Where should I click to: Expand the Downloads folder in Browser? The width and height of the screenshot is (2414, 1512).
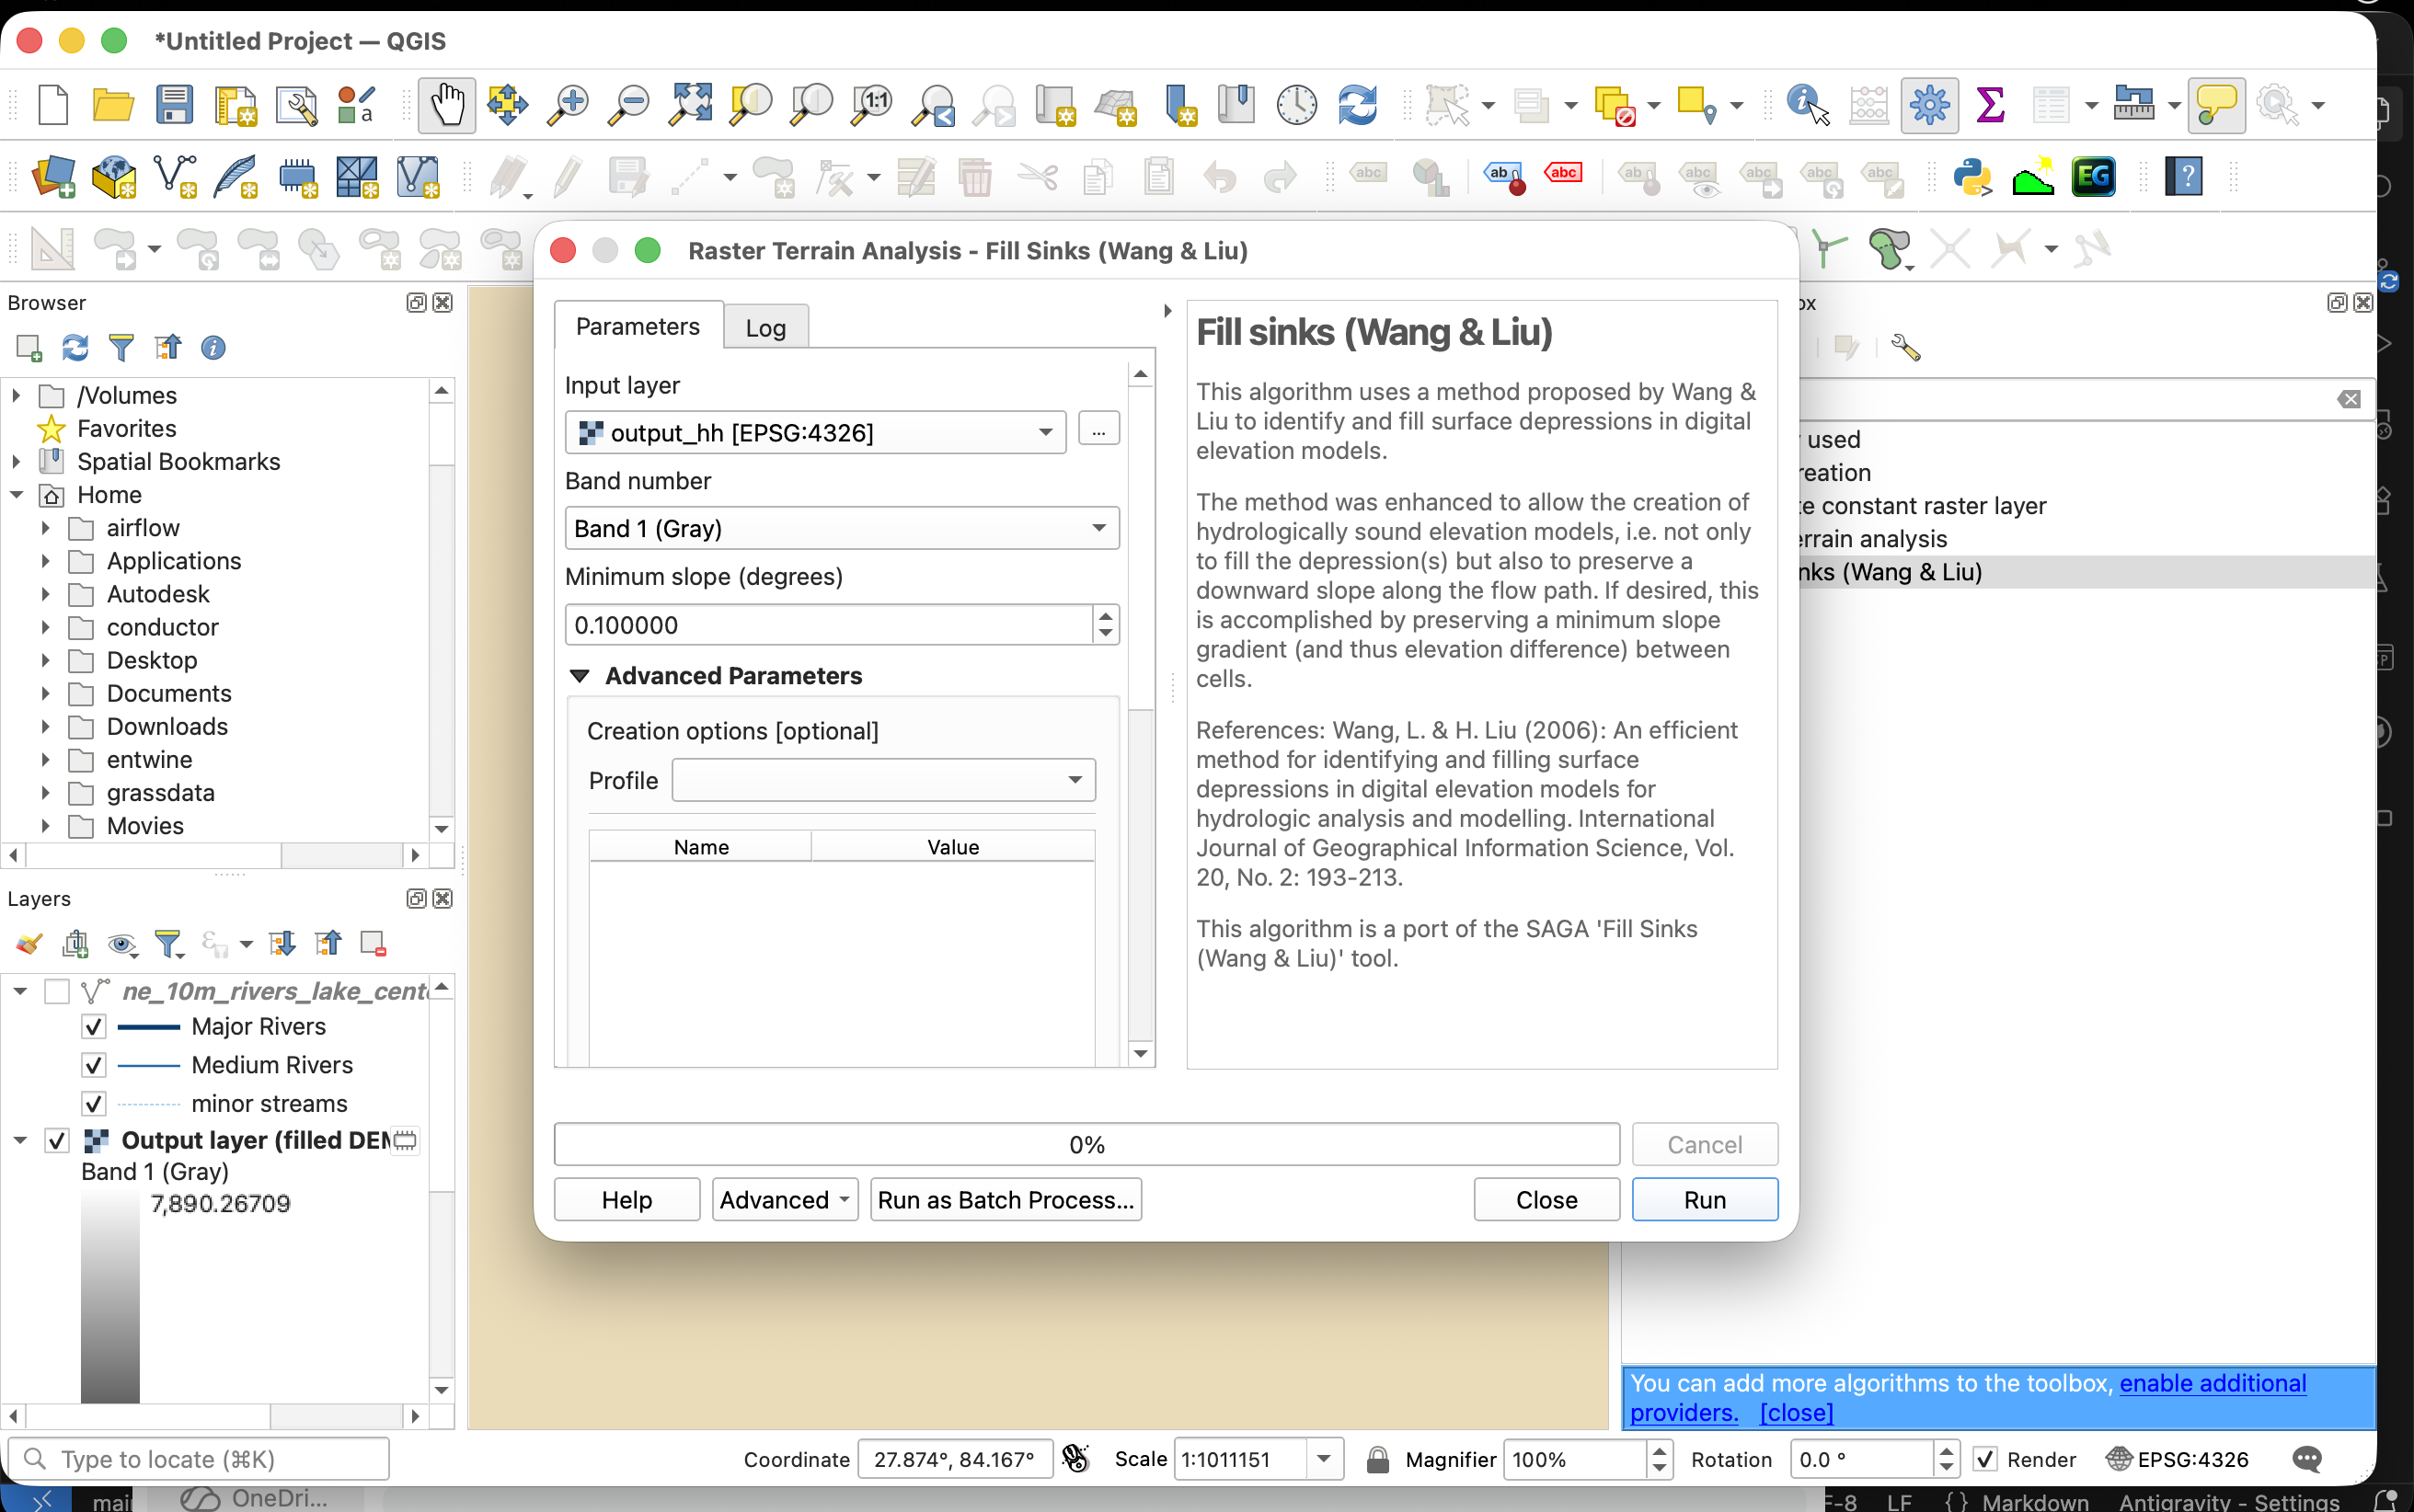(x=45, y=727)
